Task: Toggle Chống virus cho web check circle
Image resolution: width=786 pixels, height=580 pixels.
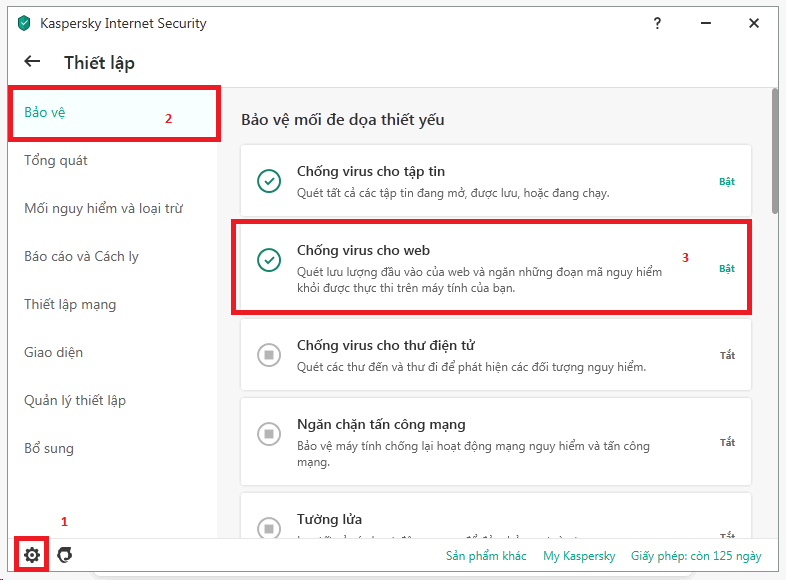Action: [269, 260]
